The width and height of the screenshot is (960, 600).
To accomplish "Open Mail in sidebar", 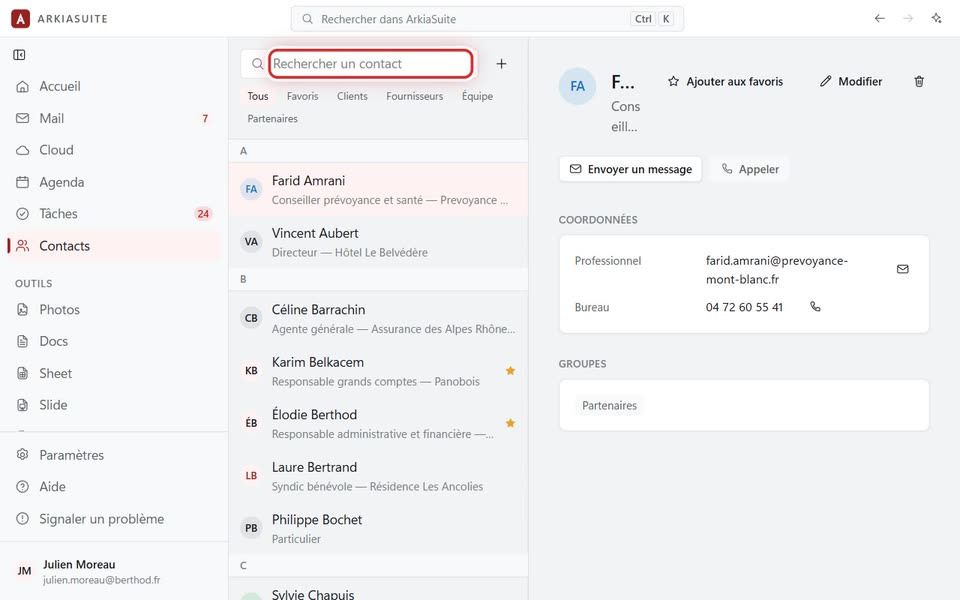I will click(x=114, y=118).
